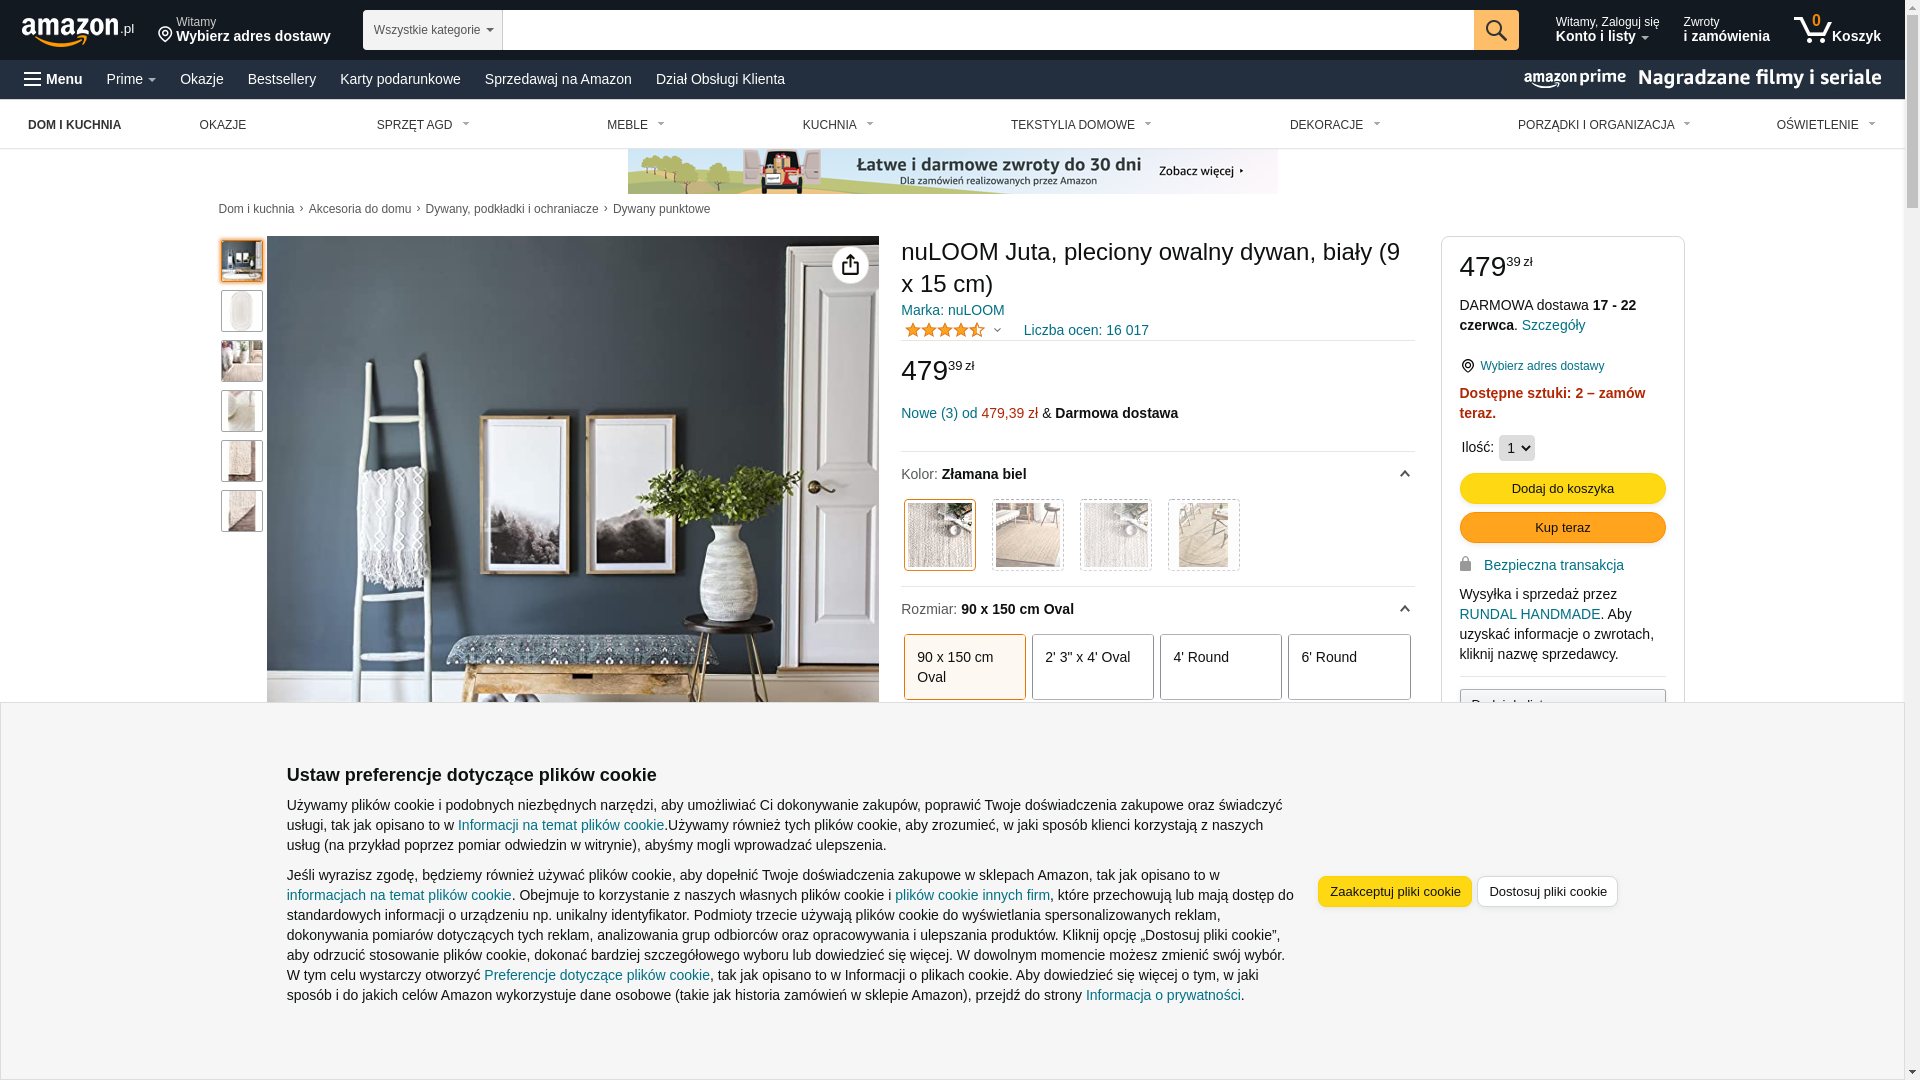Click inside the main search input field
Screen dimensions: 1920x1080
(988, 30)
